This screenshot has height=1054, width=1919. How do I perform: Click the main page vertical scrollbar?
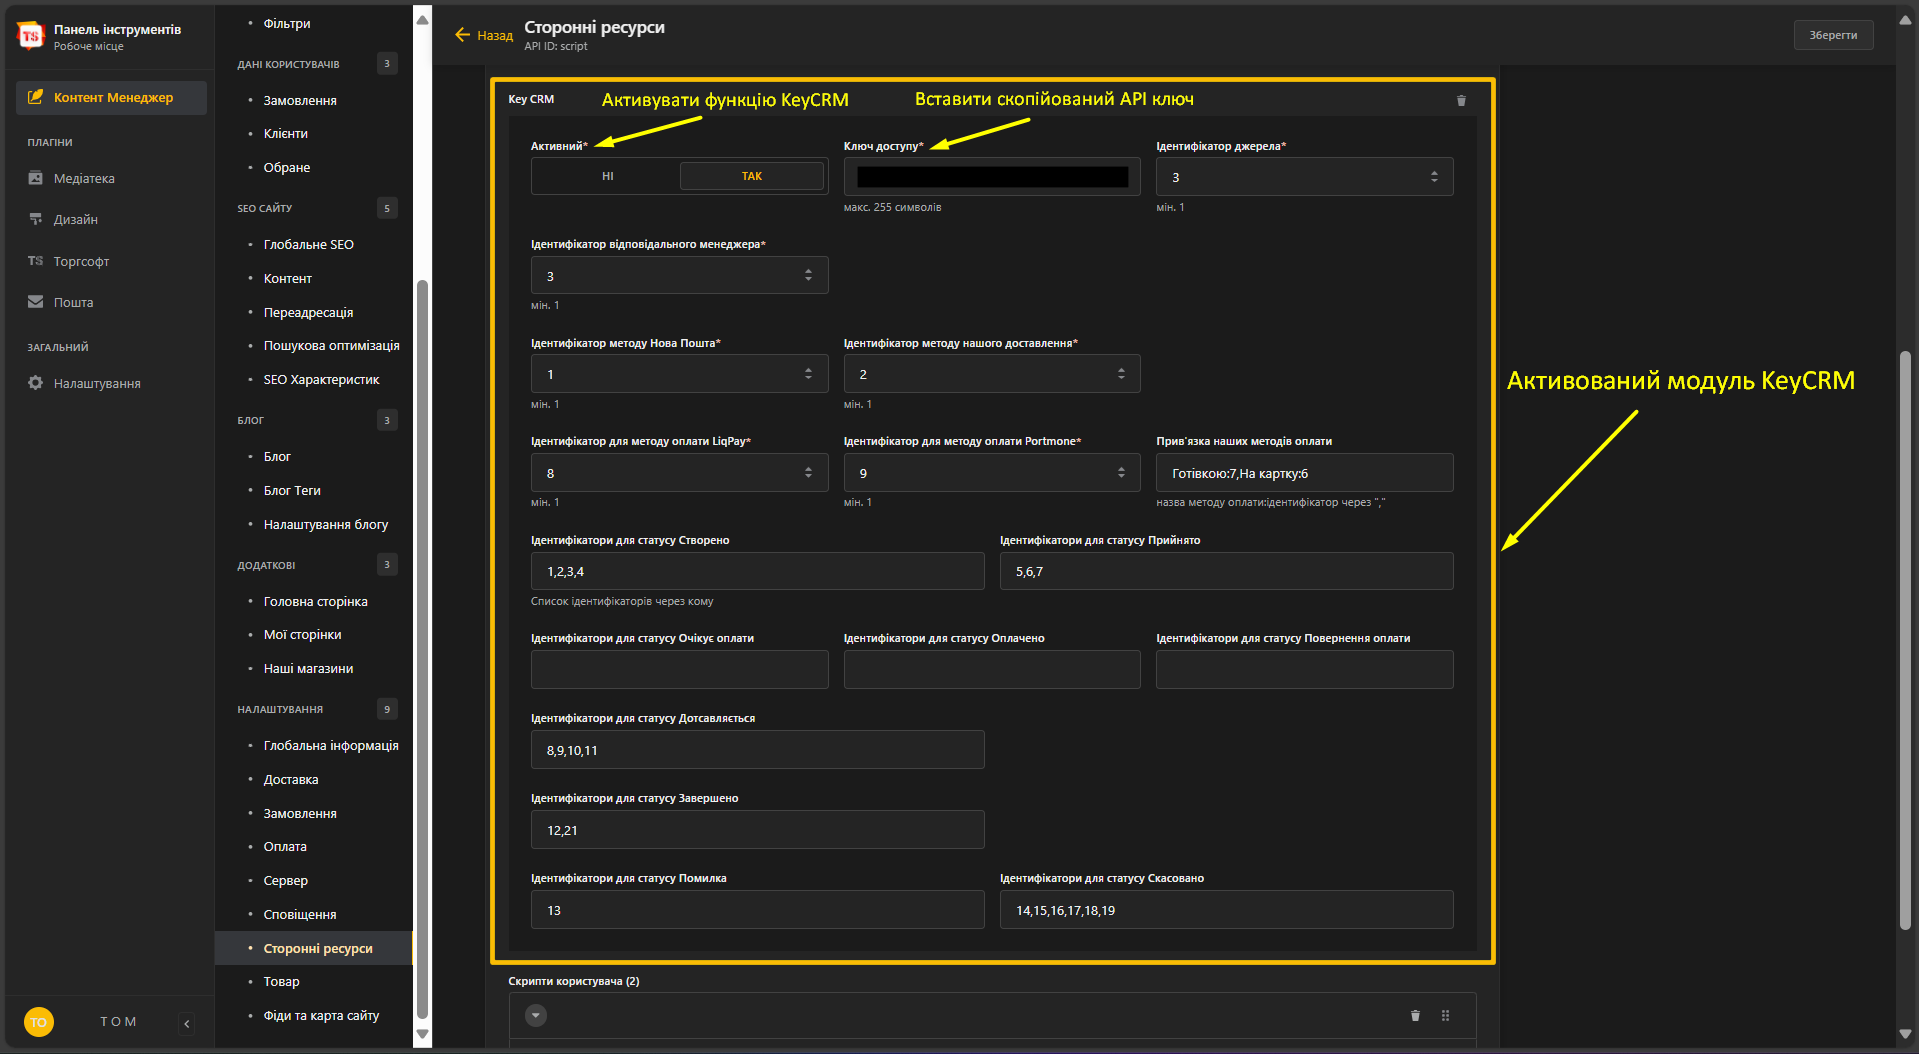point(1905,640)
